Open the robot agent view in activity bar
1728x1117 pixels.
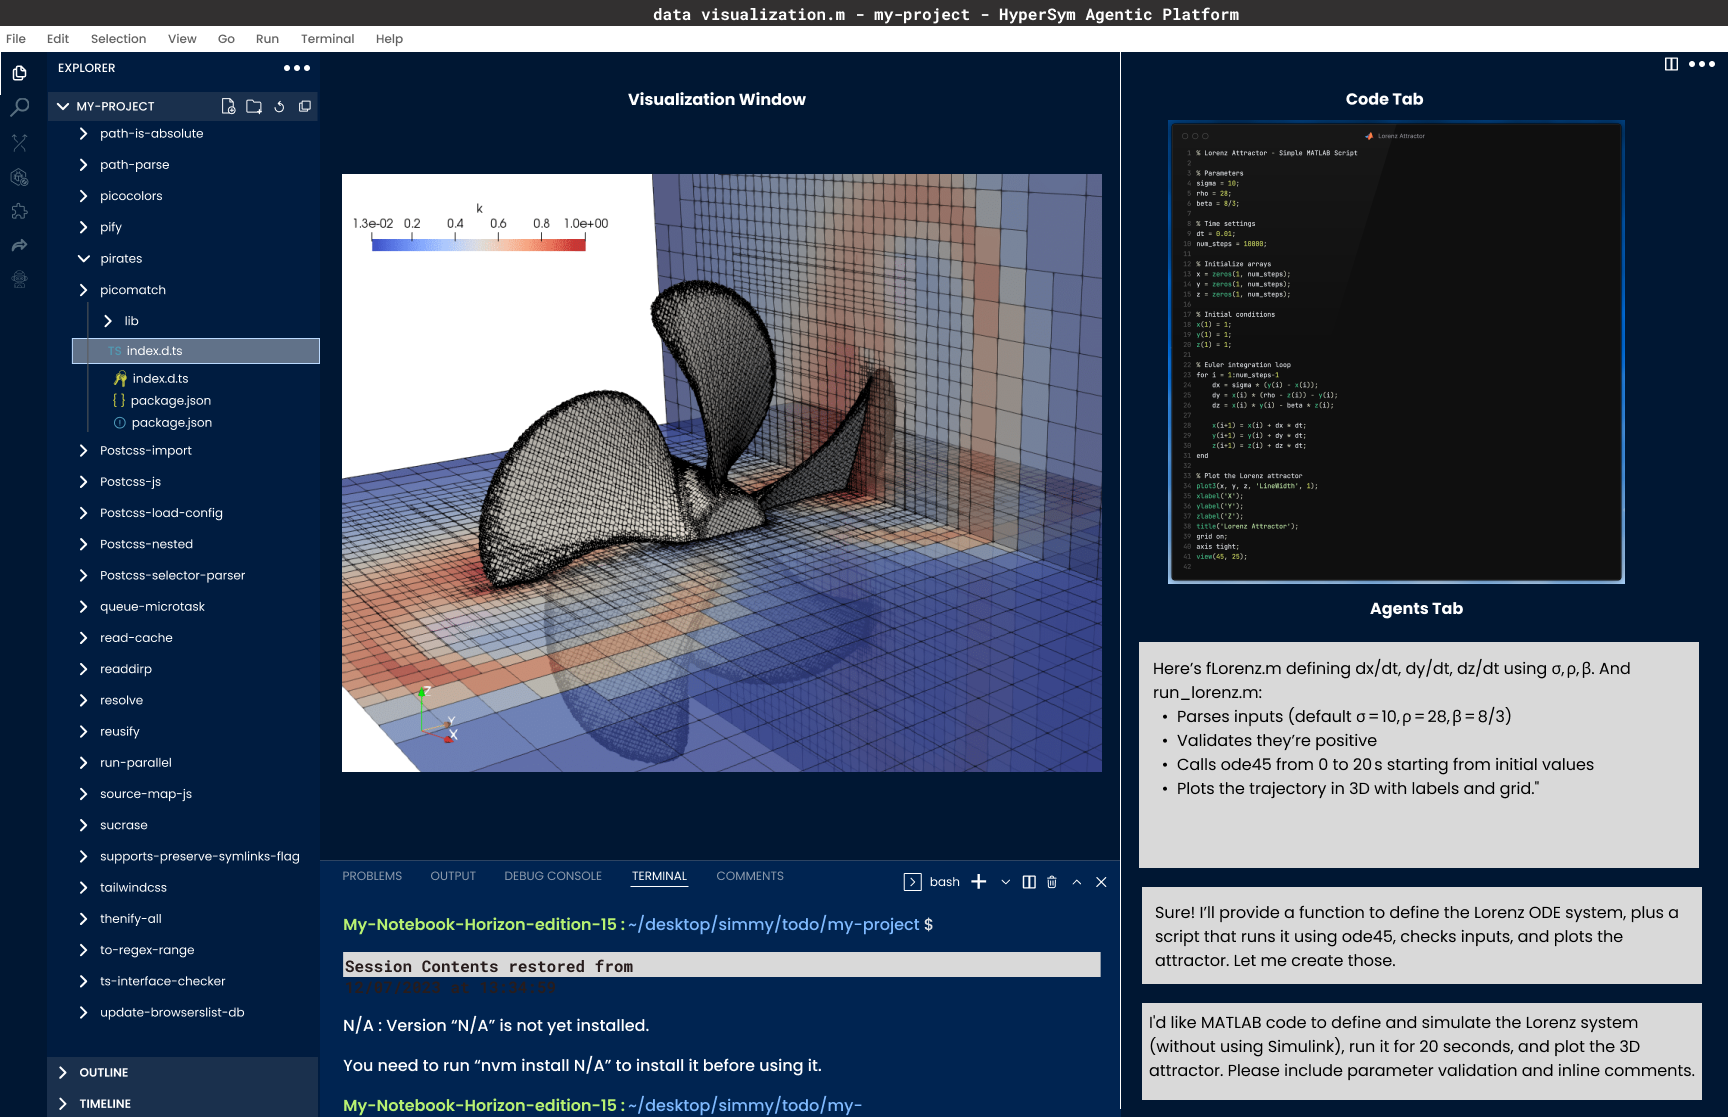pyautogui.click(x=19, y=280)
